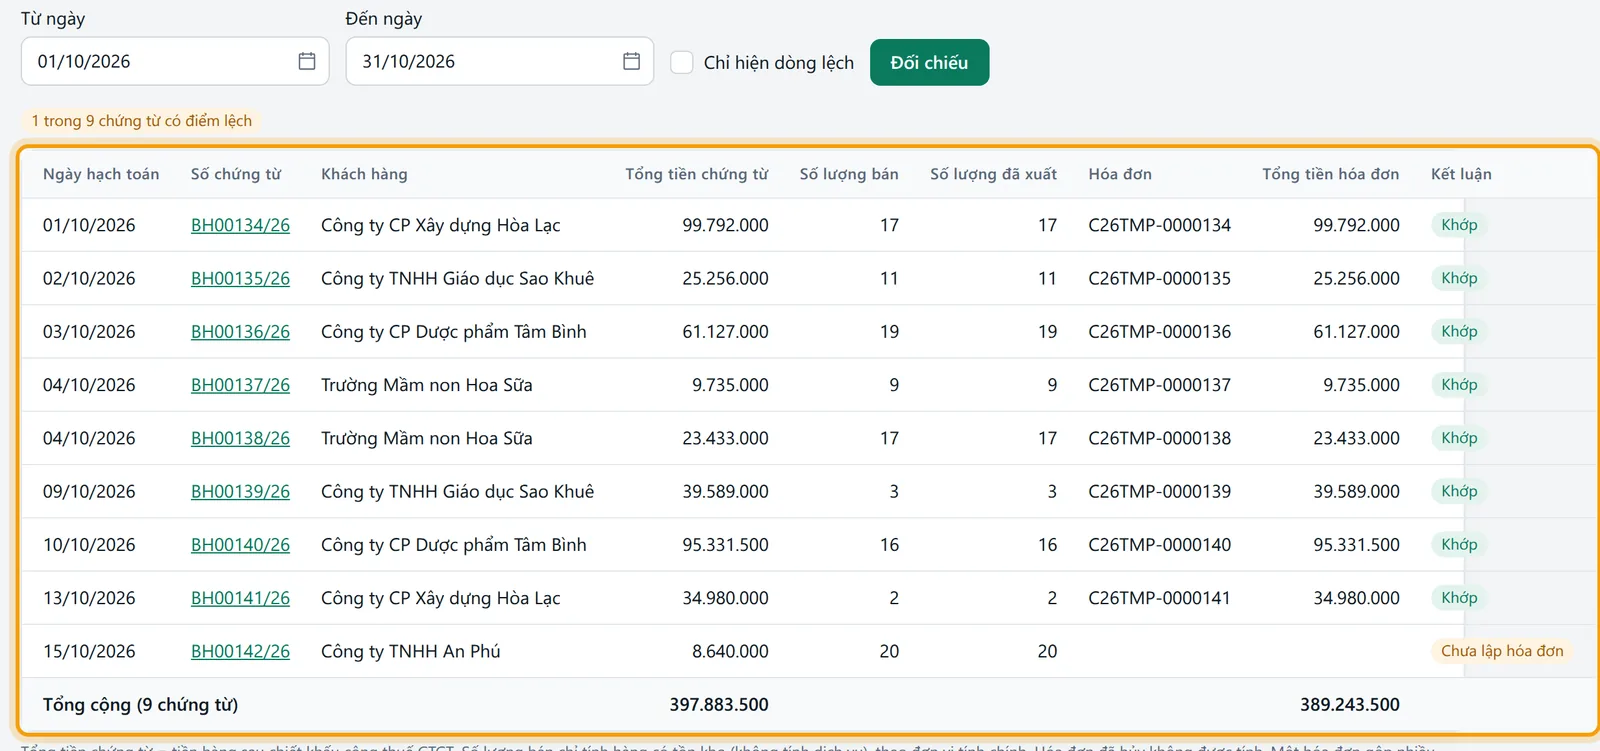Open voucher link BH00141/26
The width and height of the screenshot is (1600, 751).
(x=240, y=598)
